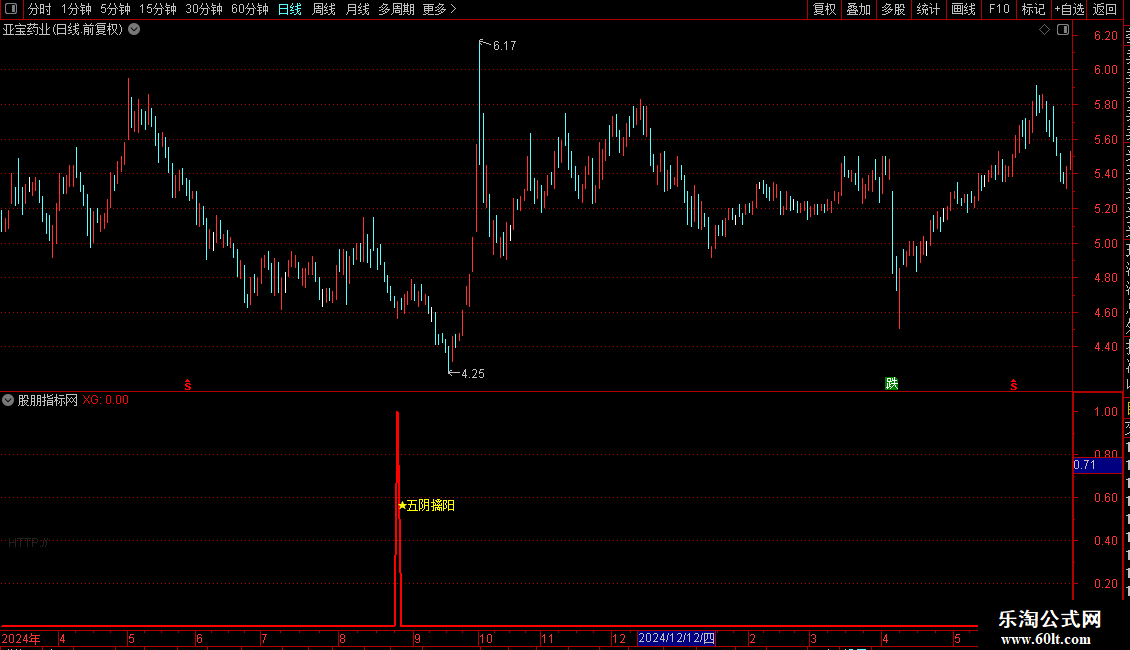Toggle the 叠加 overlay option
The height and width of the screenshot is (650, 1130).
[858, 9]
